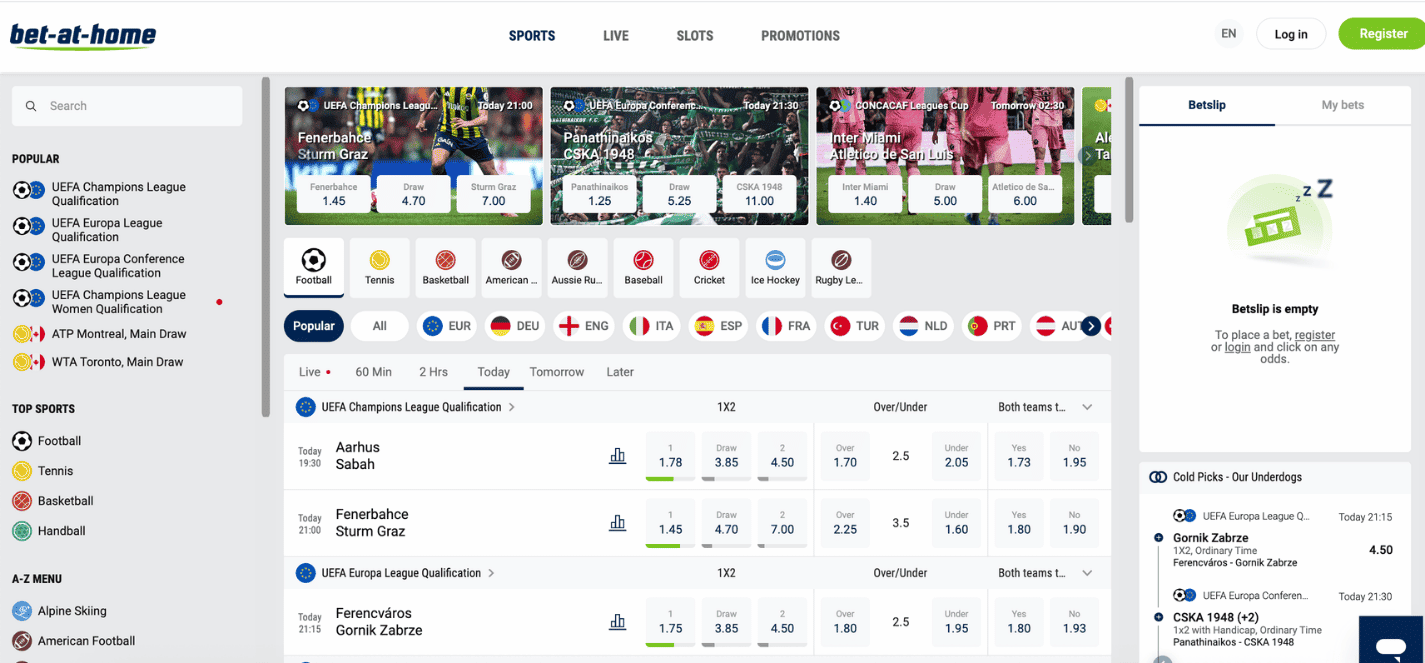Pick Aarhus win odds 1.78

671,456
